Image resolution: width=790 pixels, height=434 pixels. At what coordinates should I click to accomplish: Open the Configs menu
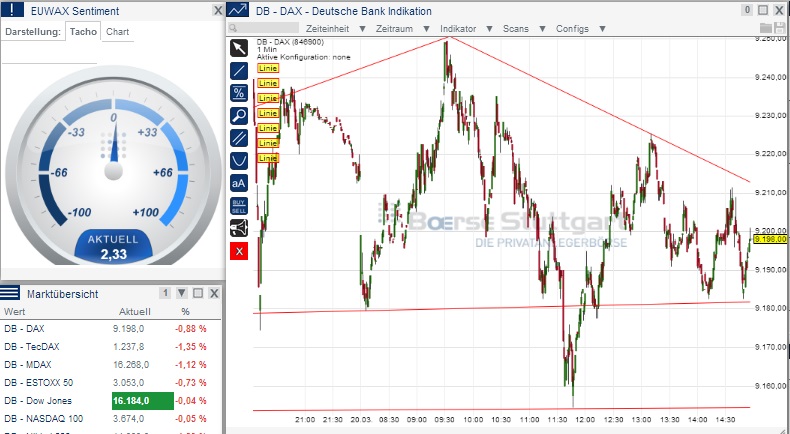pos(572,29)
